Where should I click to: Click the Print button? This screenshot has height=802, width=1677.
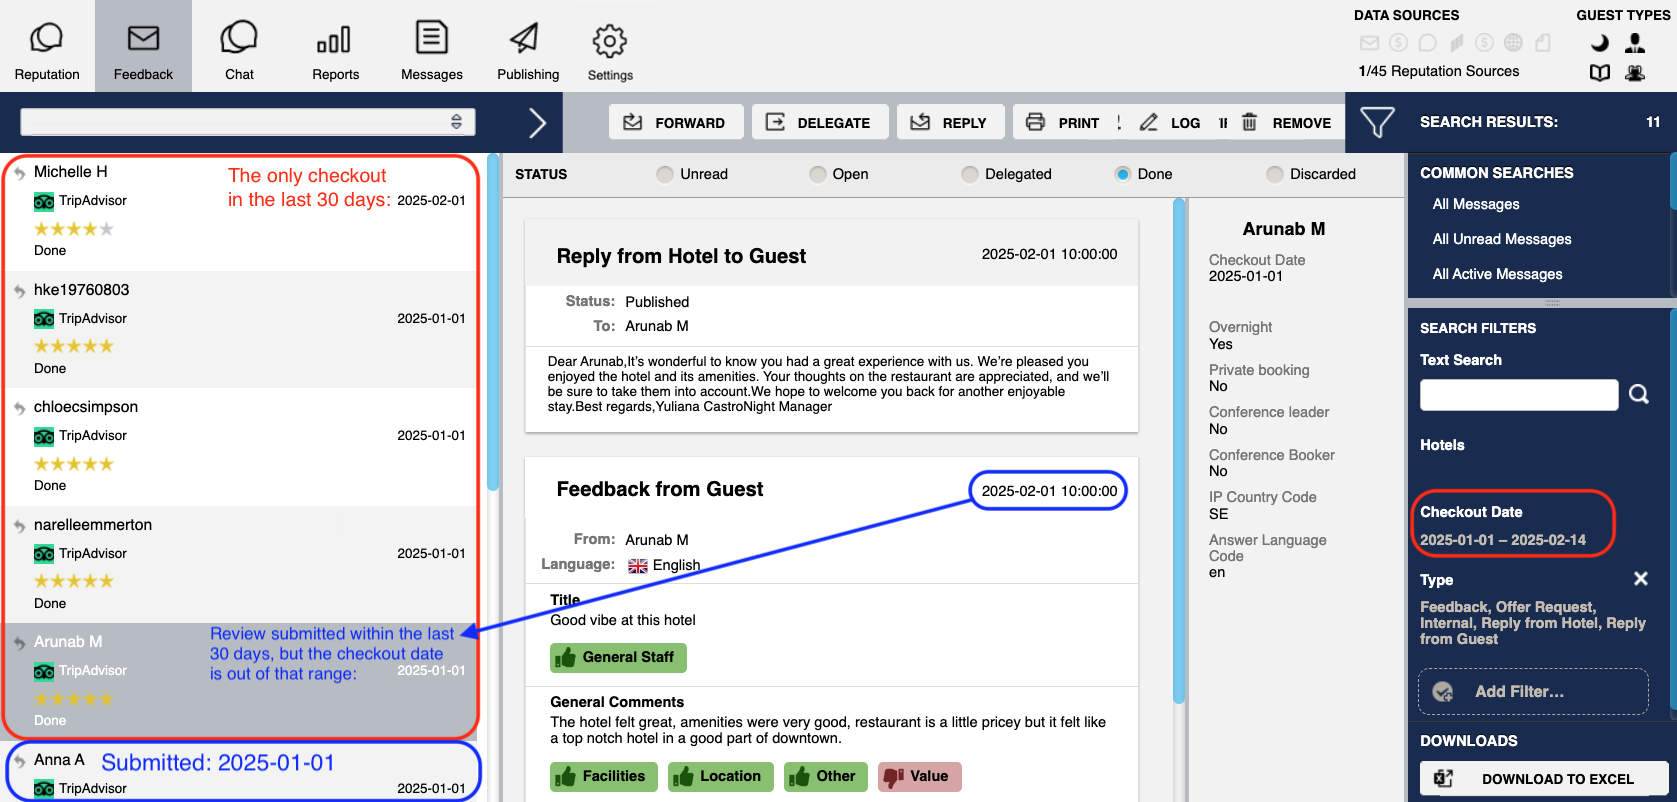pyautogui.click(x=1063, y=122)
